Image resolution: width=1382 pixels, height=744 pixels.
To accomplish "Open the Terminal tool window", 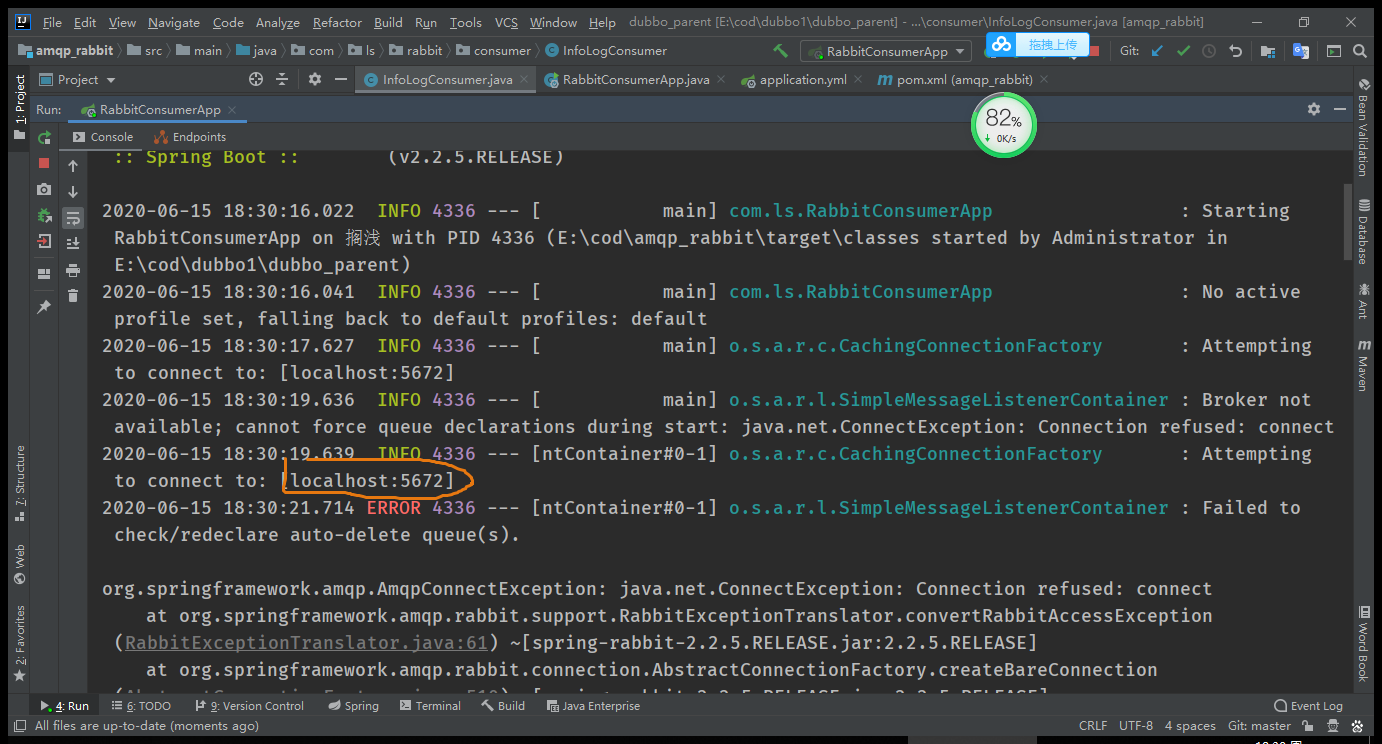I will coord(430,706).
